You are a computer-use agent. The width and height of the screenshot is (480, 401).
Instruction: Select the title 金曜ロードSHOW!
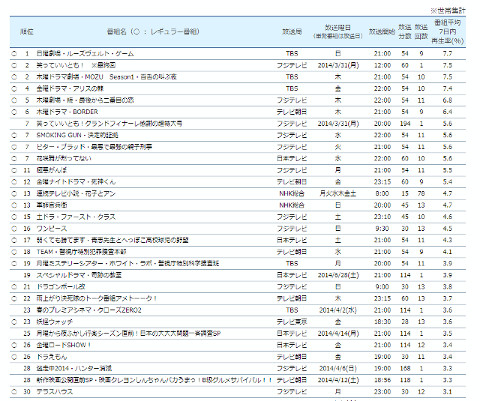pos(64,345)
